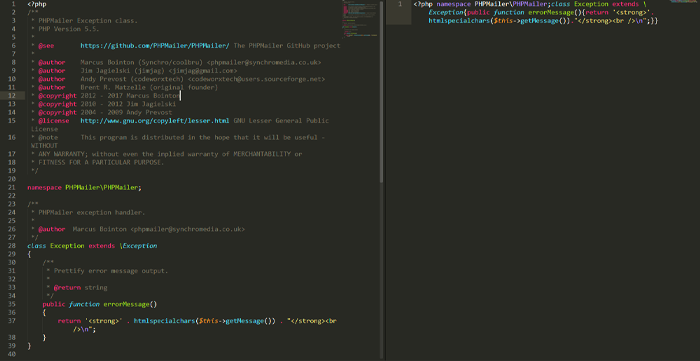The image size is (700, 361).
Task: Click line number 21 in the left gutter
Action: click(12, 187)
